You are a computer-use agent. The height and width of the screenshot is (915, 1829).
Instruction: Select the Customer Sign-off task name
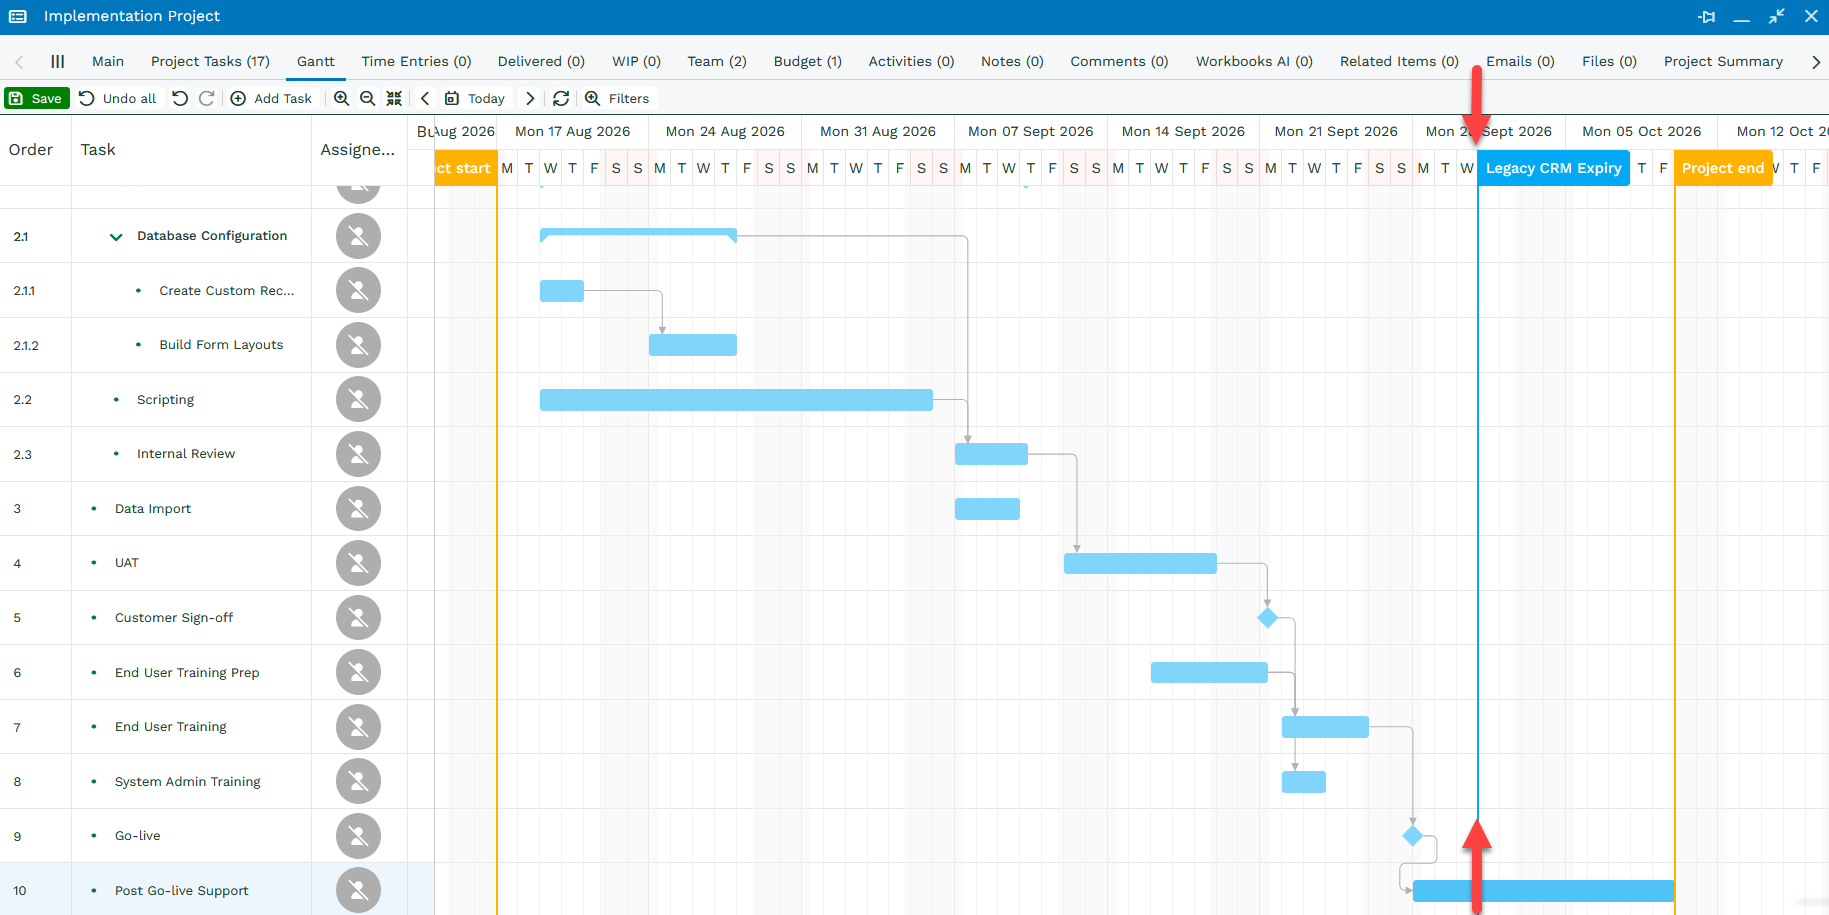pos(174,618)
